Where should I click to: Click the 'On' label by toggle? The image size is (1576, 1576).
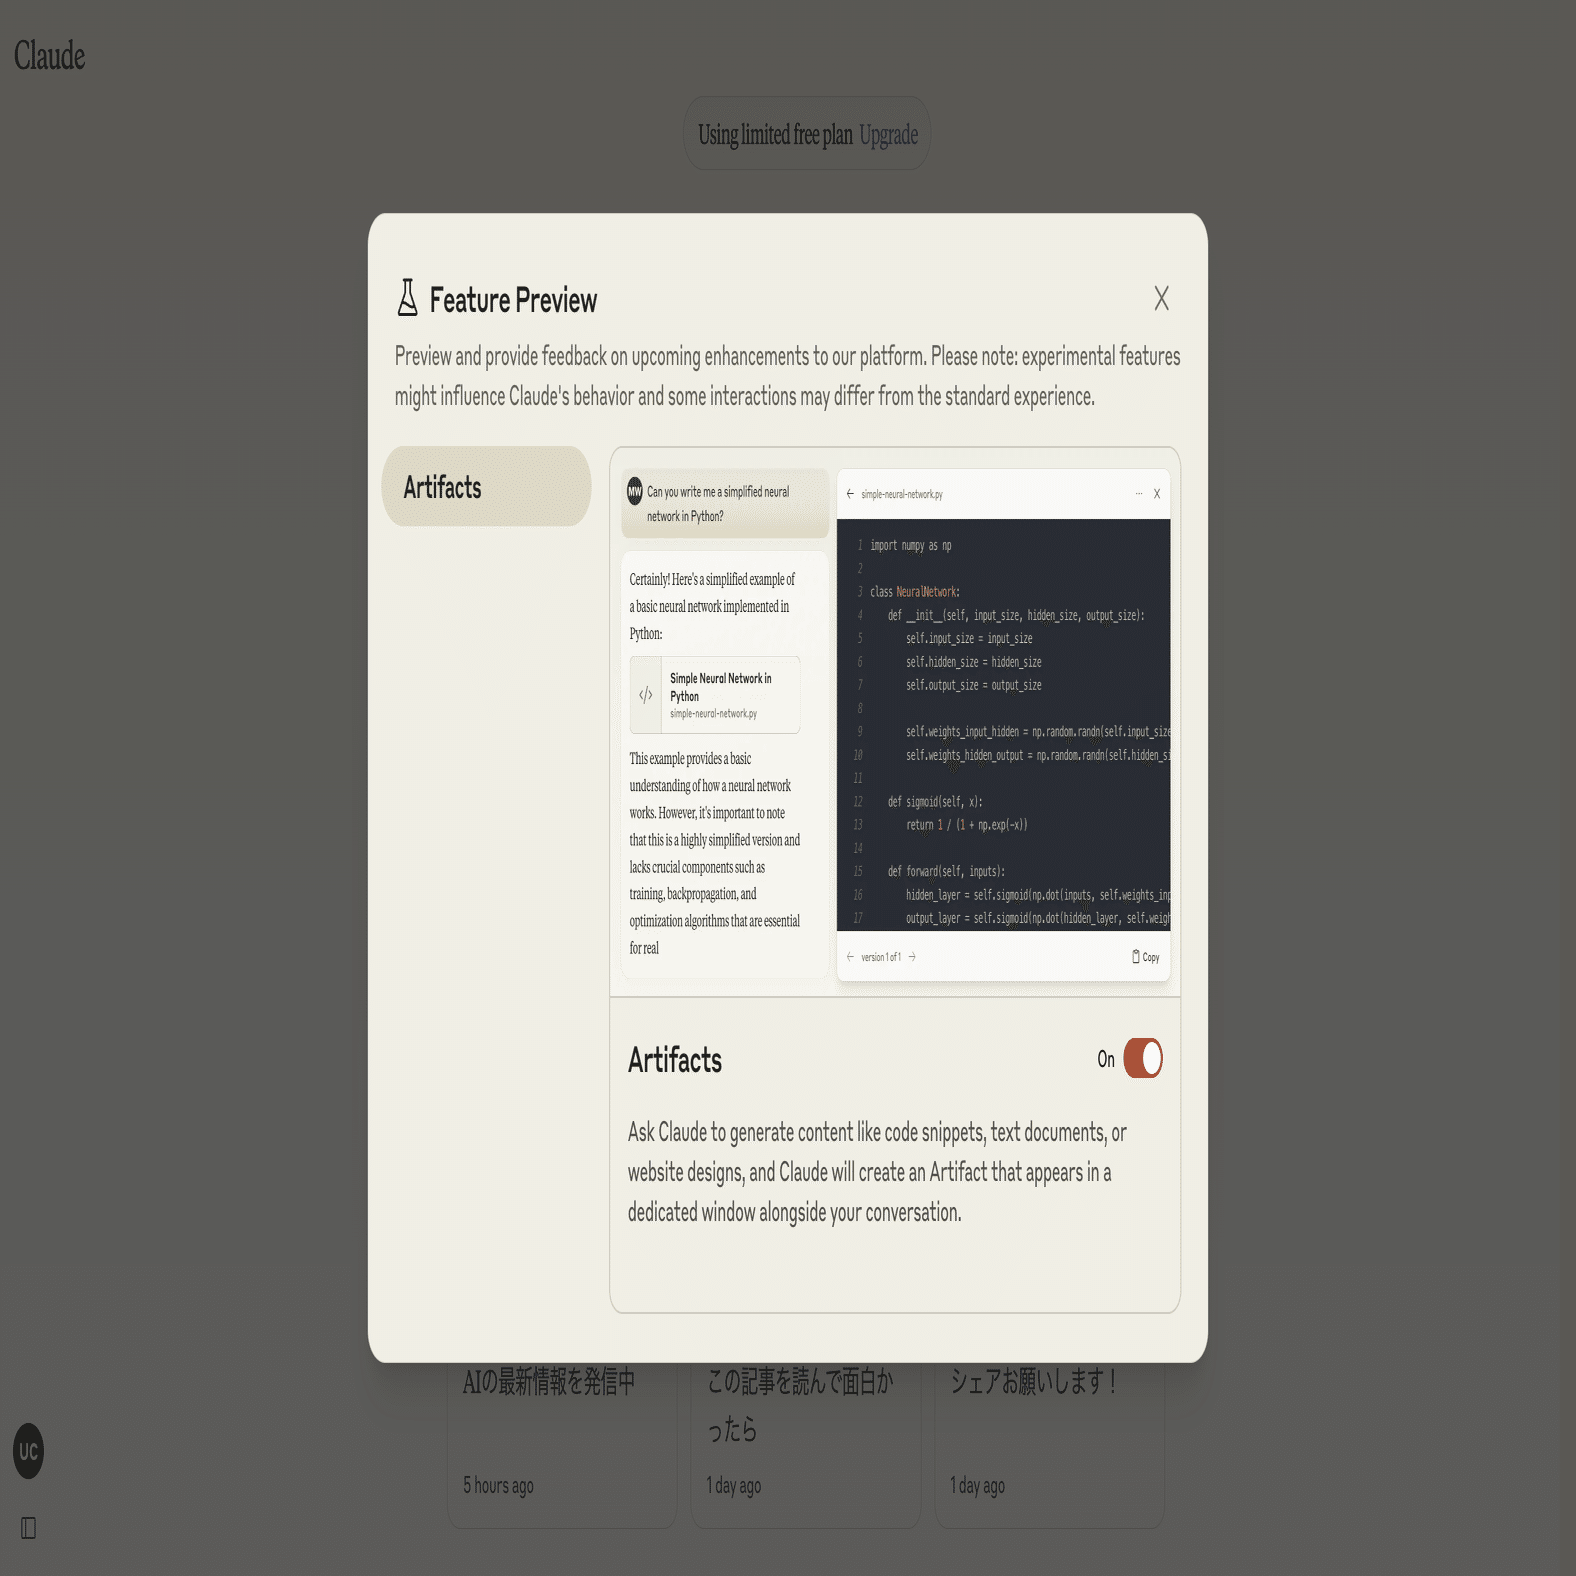1106,1059
